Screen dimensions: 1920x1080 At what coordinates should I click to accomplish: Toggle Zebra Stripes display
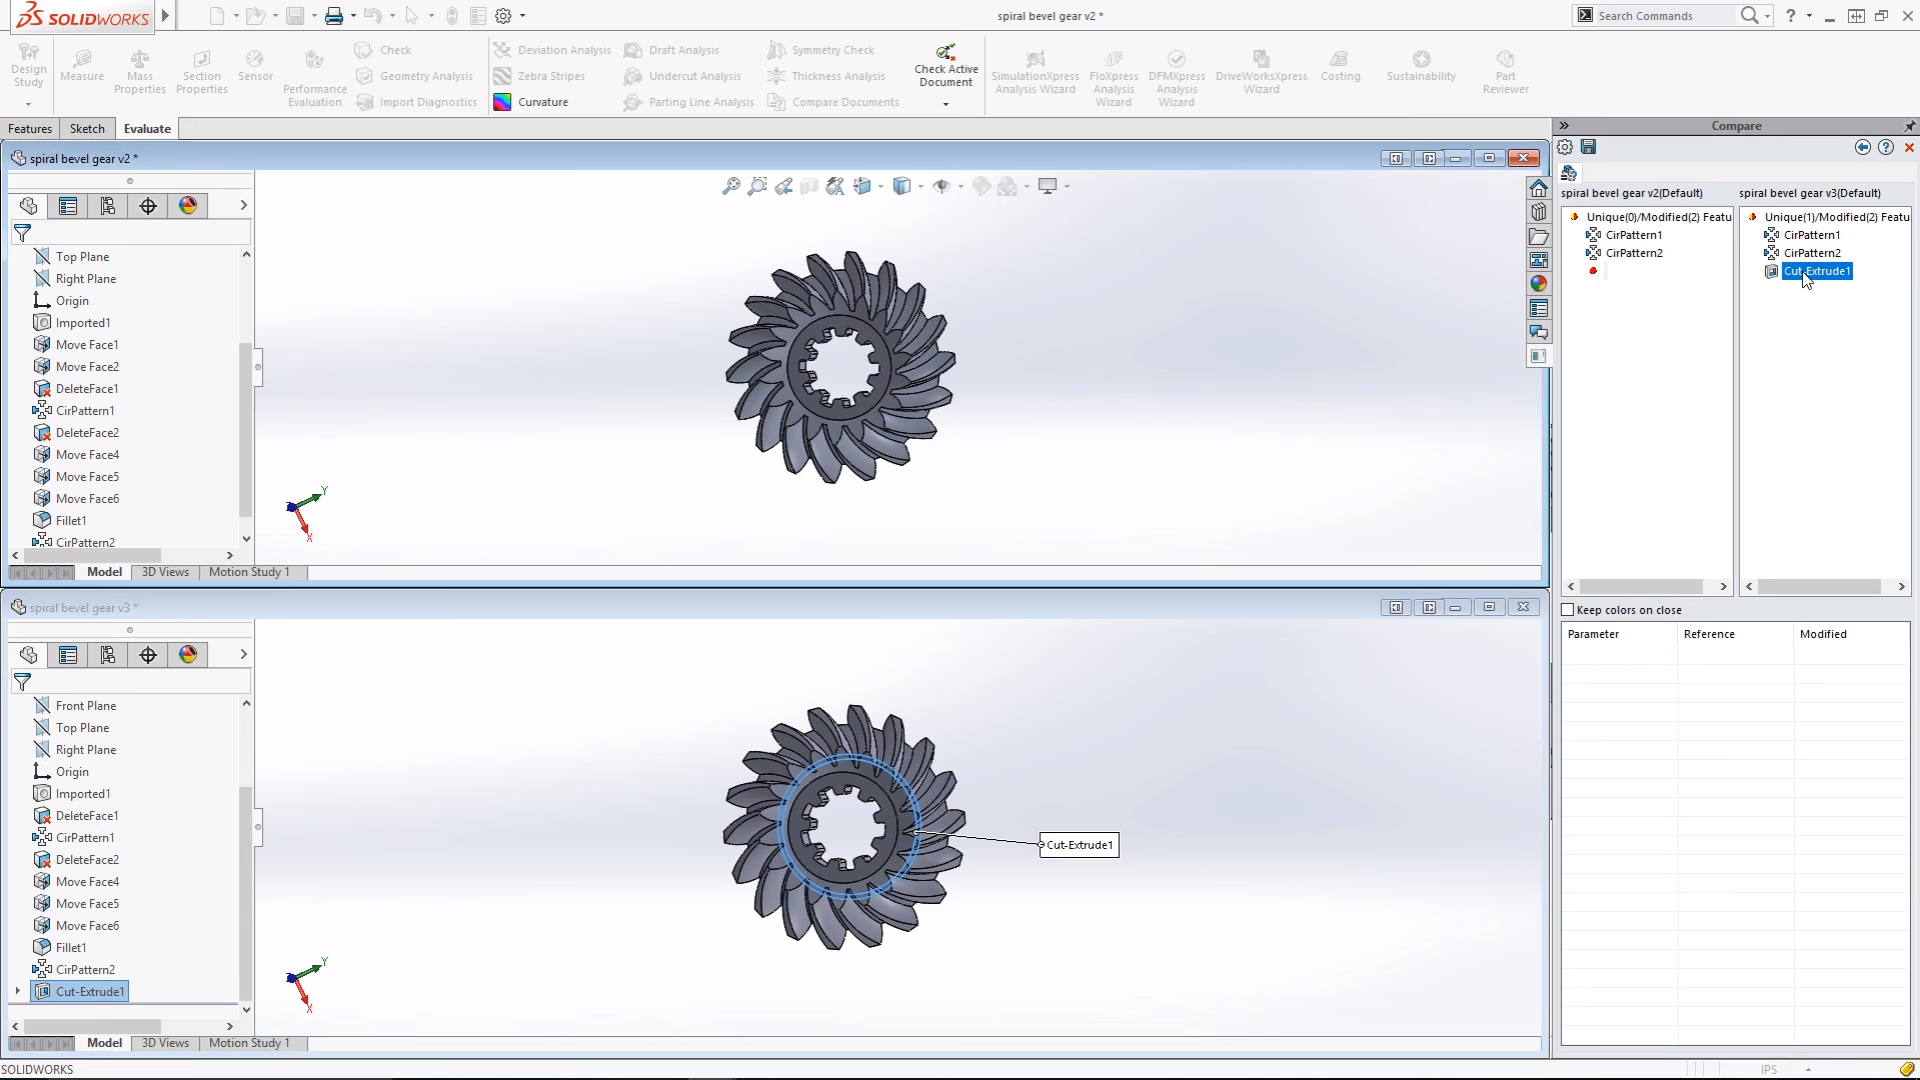point(551,75)
